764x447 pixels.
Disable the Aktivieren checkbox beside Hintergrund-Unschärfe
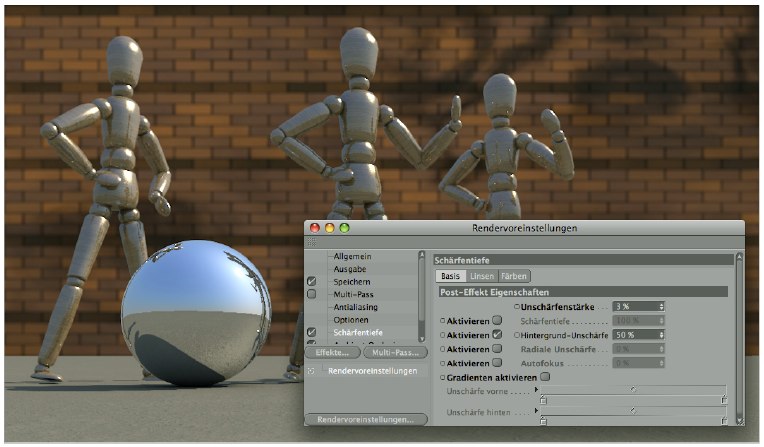(x=497, y=334)
